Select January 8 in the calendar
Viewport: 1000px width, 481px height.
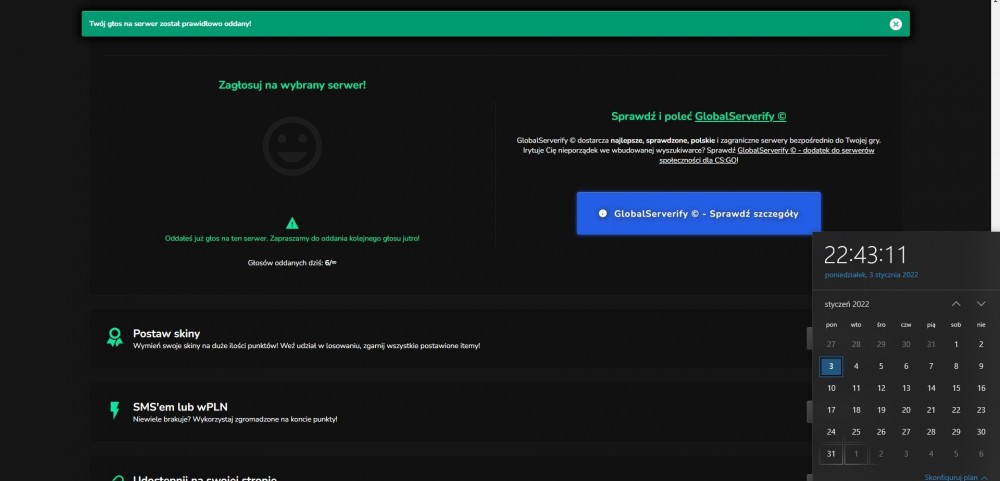tap(956, 366)
